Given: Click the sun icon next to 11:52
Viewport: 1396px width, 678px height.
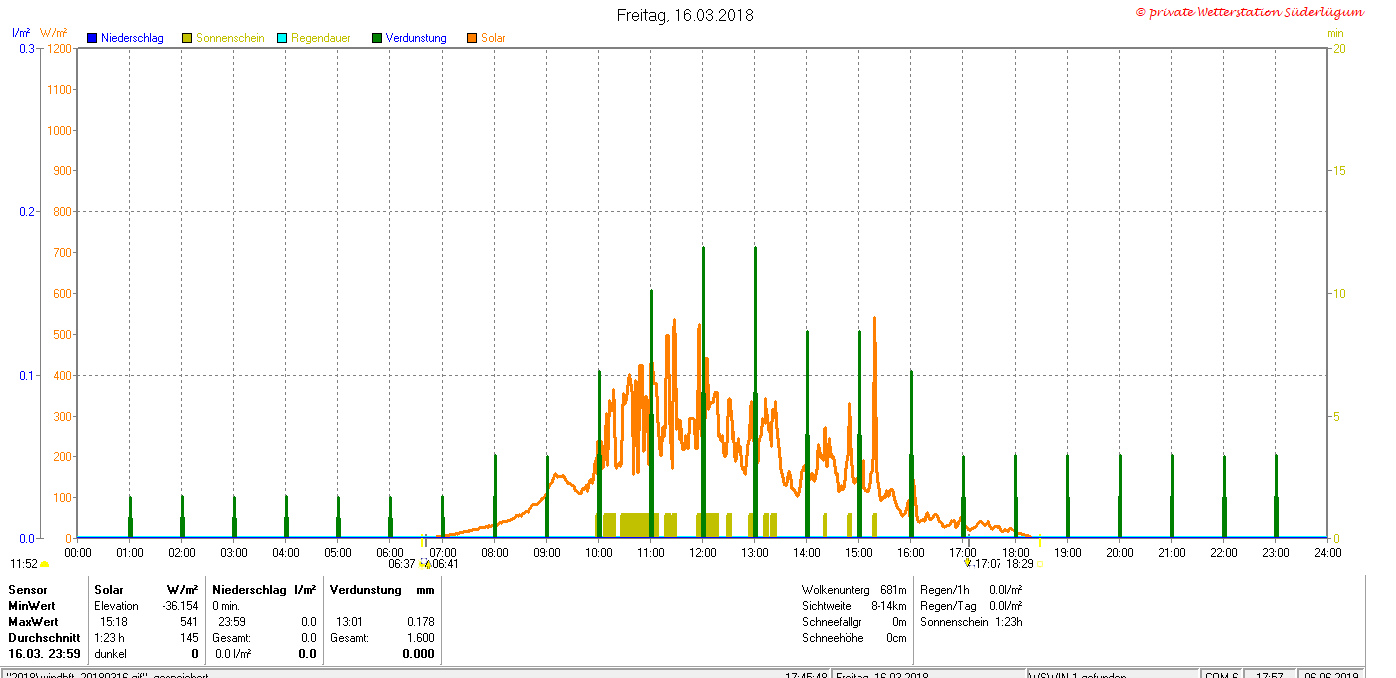Looking at the screenshot, I should [x=45, y=565].
